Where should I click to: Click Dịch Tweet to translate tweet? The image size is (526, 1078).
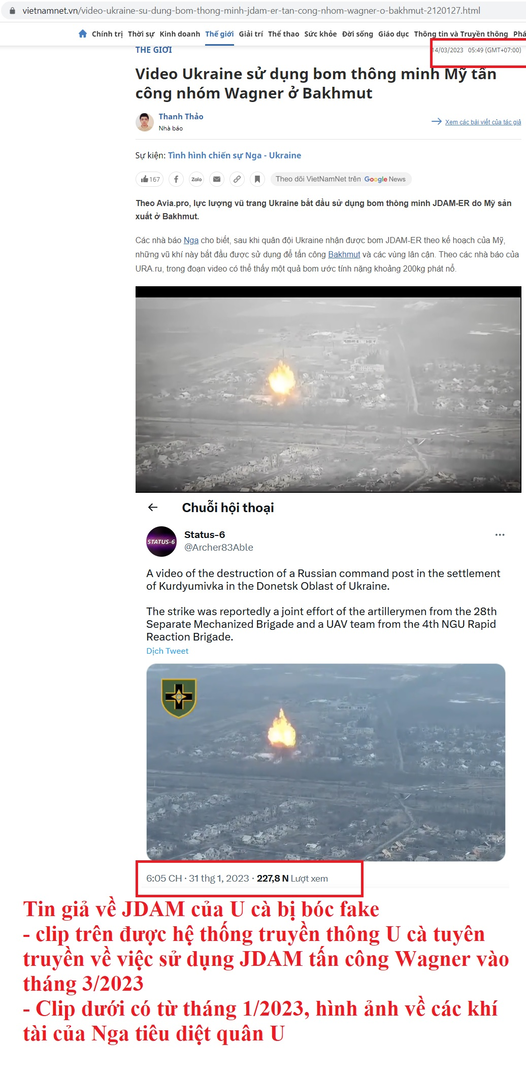[x=167, y=651]
